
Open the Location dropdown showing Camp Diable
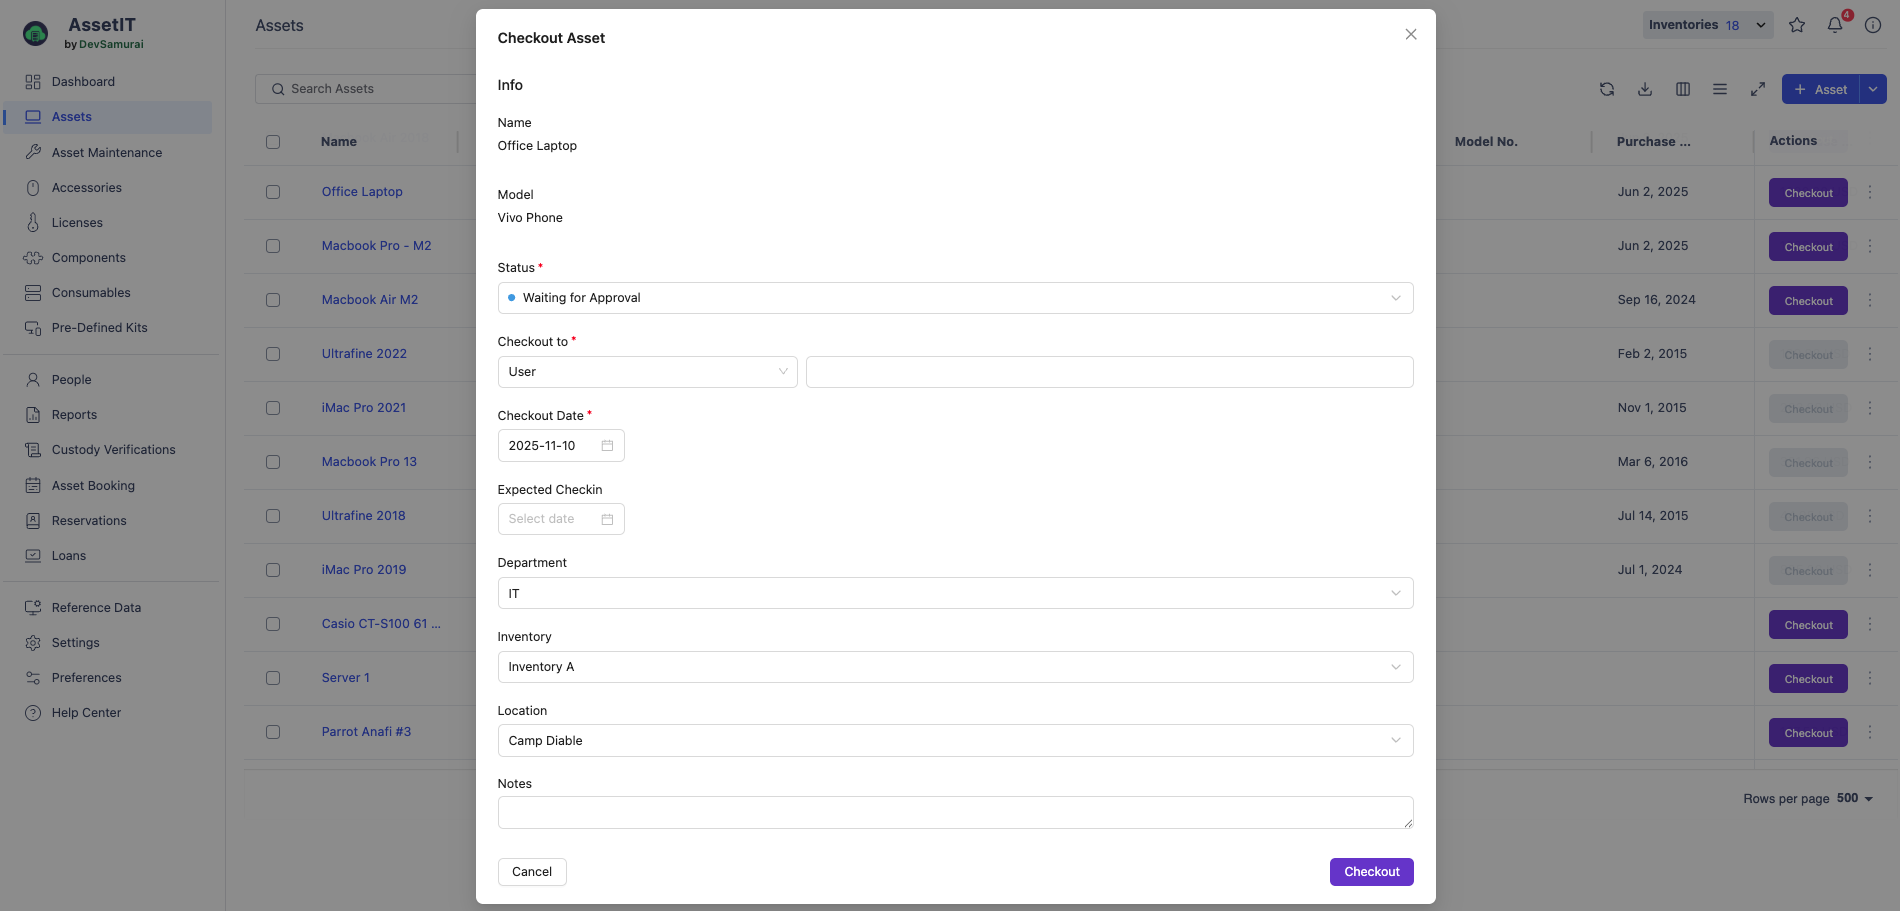point(955,741)
